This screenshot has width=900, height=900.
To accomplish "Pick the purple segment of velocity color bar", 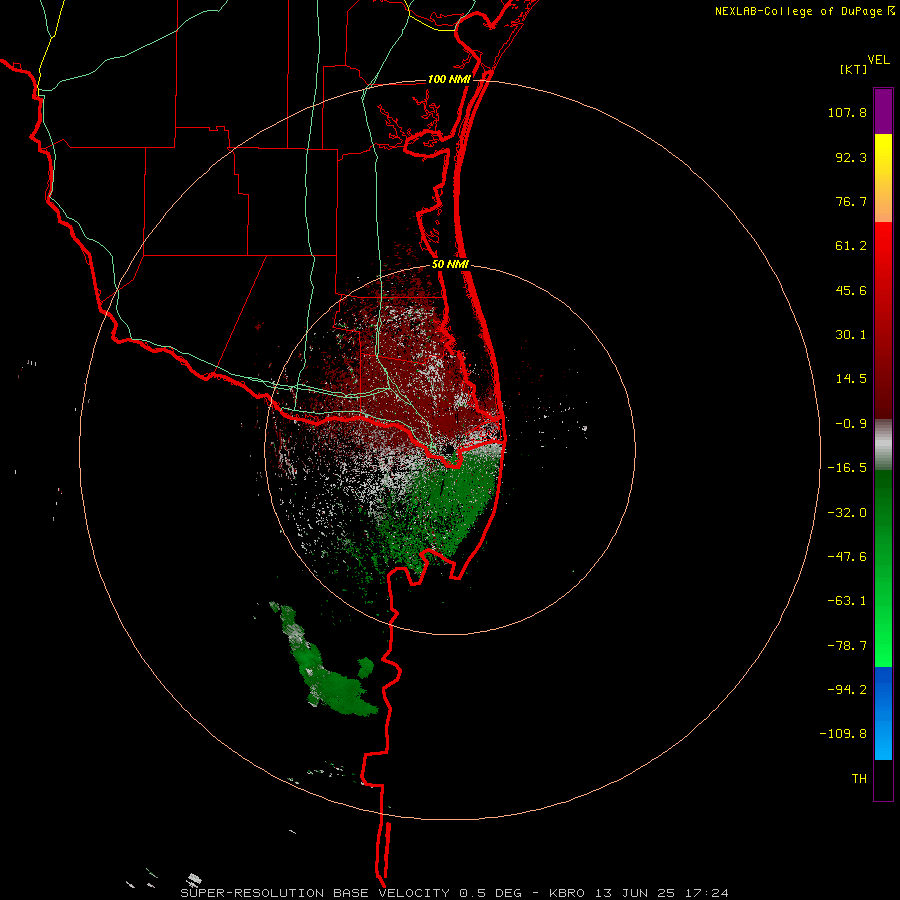I will pos(883,111).
